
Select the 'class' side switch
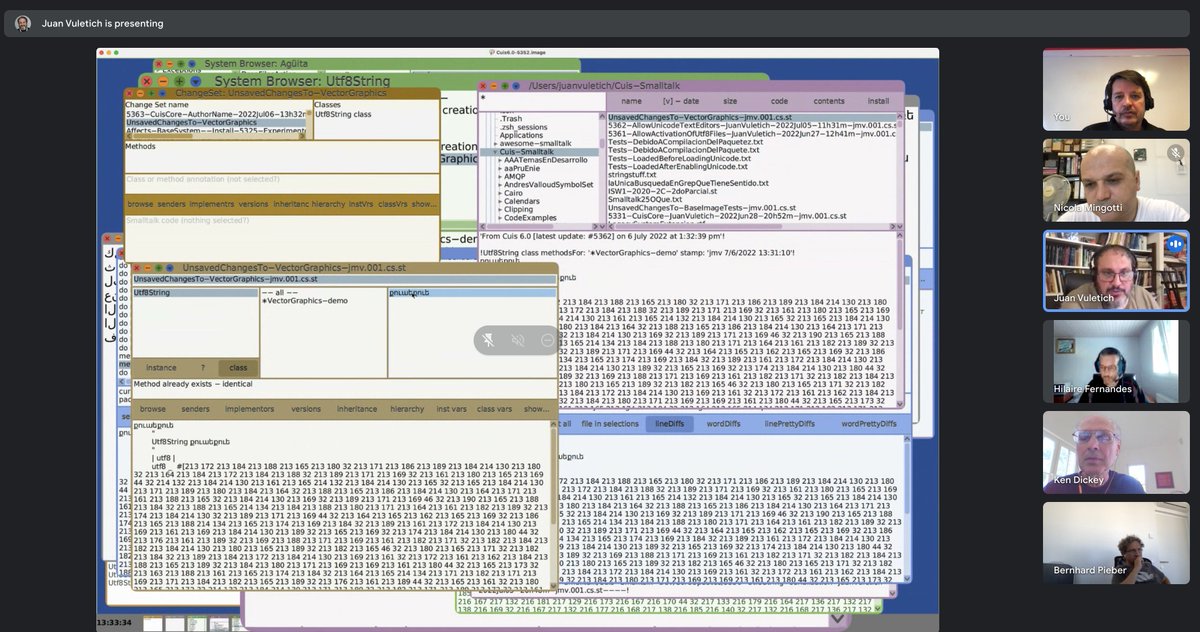tap(238, 368)
